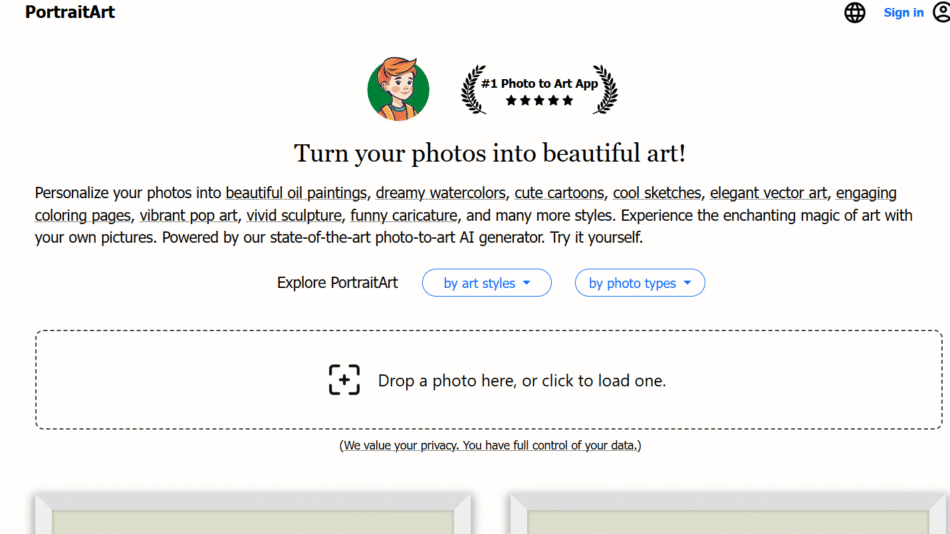Image resolution: width=950 pixels, height=534 pixels.
Task: Open the beautiful oil paintings link
Action: [x=297, y=193]
